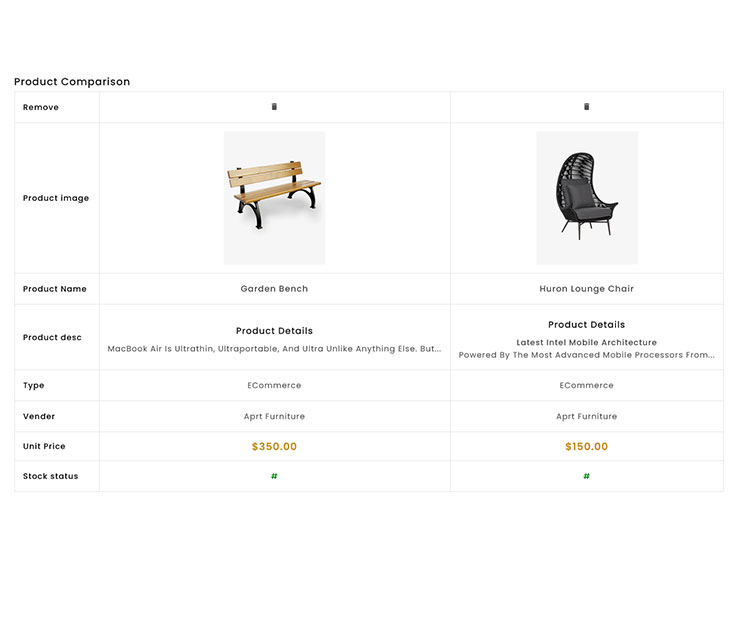Click Aprt Furniture vendor for Garden Bench
The height and width of the screenshot is (635, 737).
point(274,416)
